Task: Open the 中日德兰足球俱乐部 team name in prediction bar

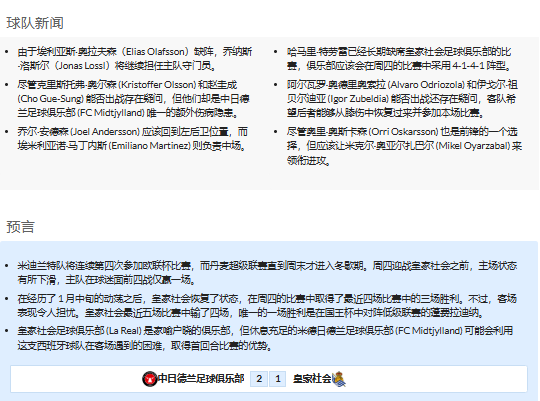Action: [201, 379]
